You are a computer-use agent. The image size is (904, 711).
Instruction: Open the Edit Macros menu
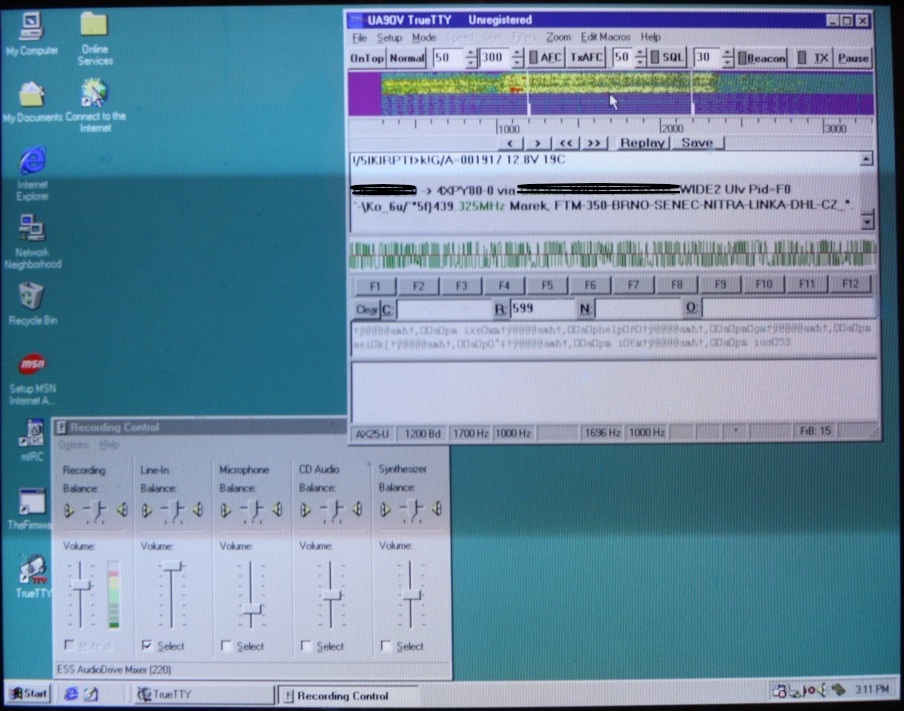605,37
